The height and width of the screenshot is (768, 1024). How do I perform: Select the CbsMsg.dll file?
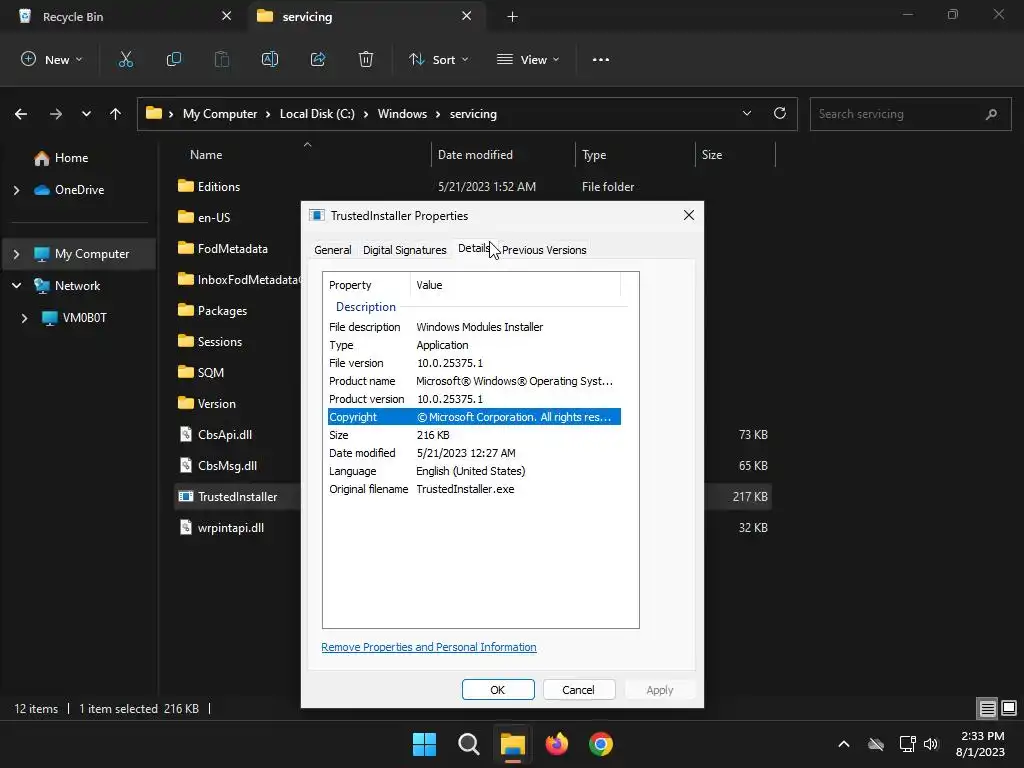[x=227, y=466]
